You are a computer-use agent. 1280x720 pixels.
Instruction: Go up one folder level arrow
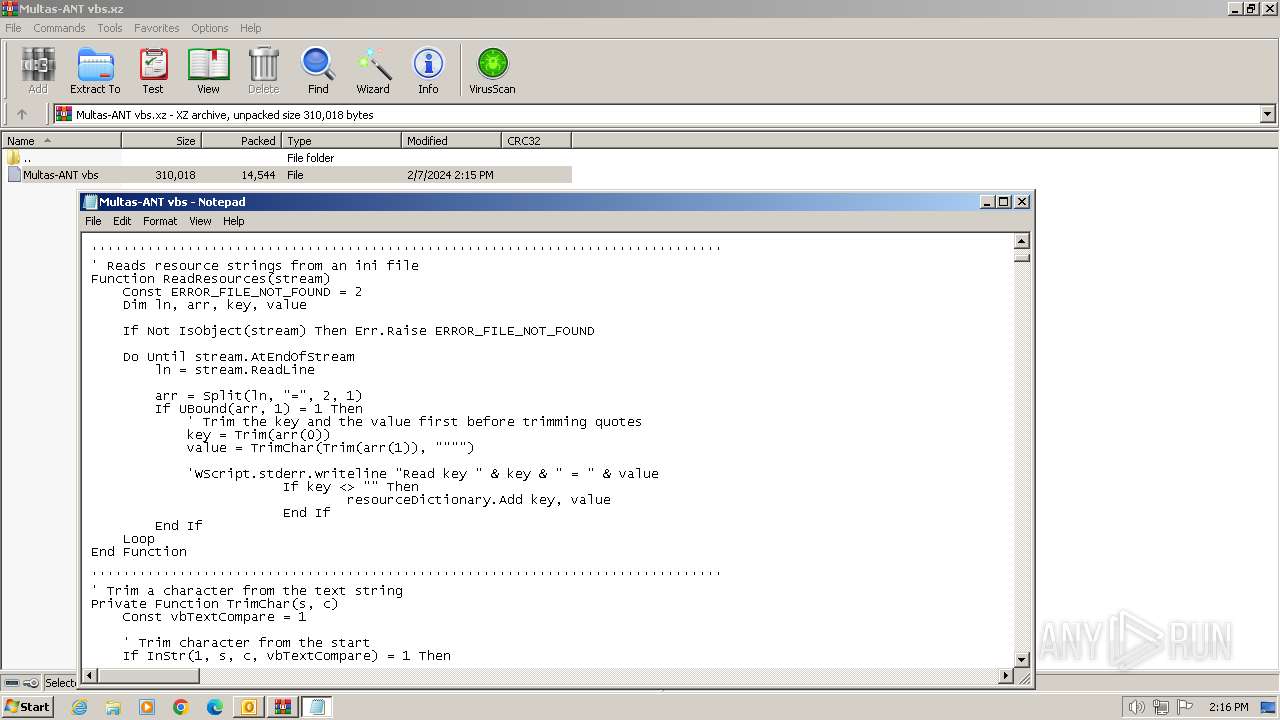point(22,115)
